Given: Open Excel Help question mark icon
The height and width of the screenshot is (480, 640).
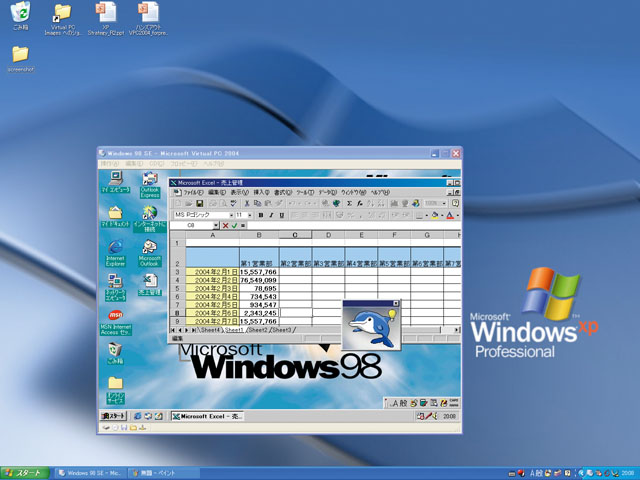Looking at the screenshot, I should tap(456, 203).
